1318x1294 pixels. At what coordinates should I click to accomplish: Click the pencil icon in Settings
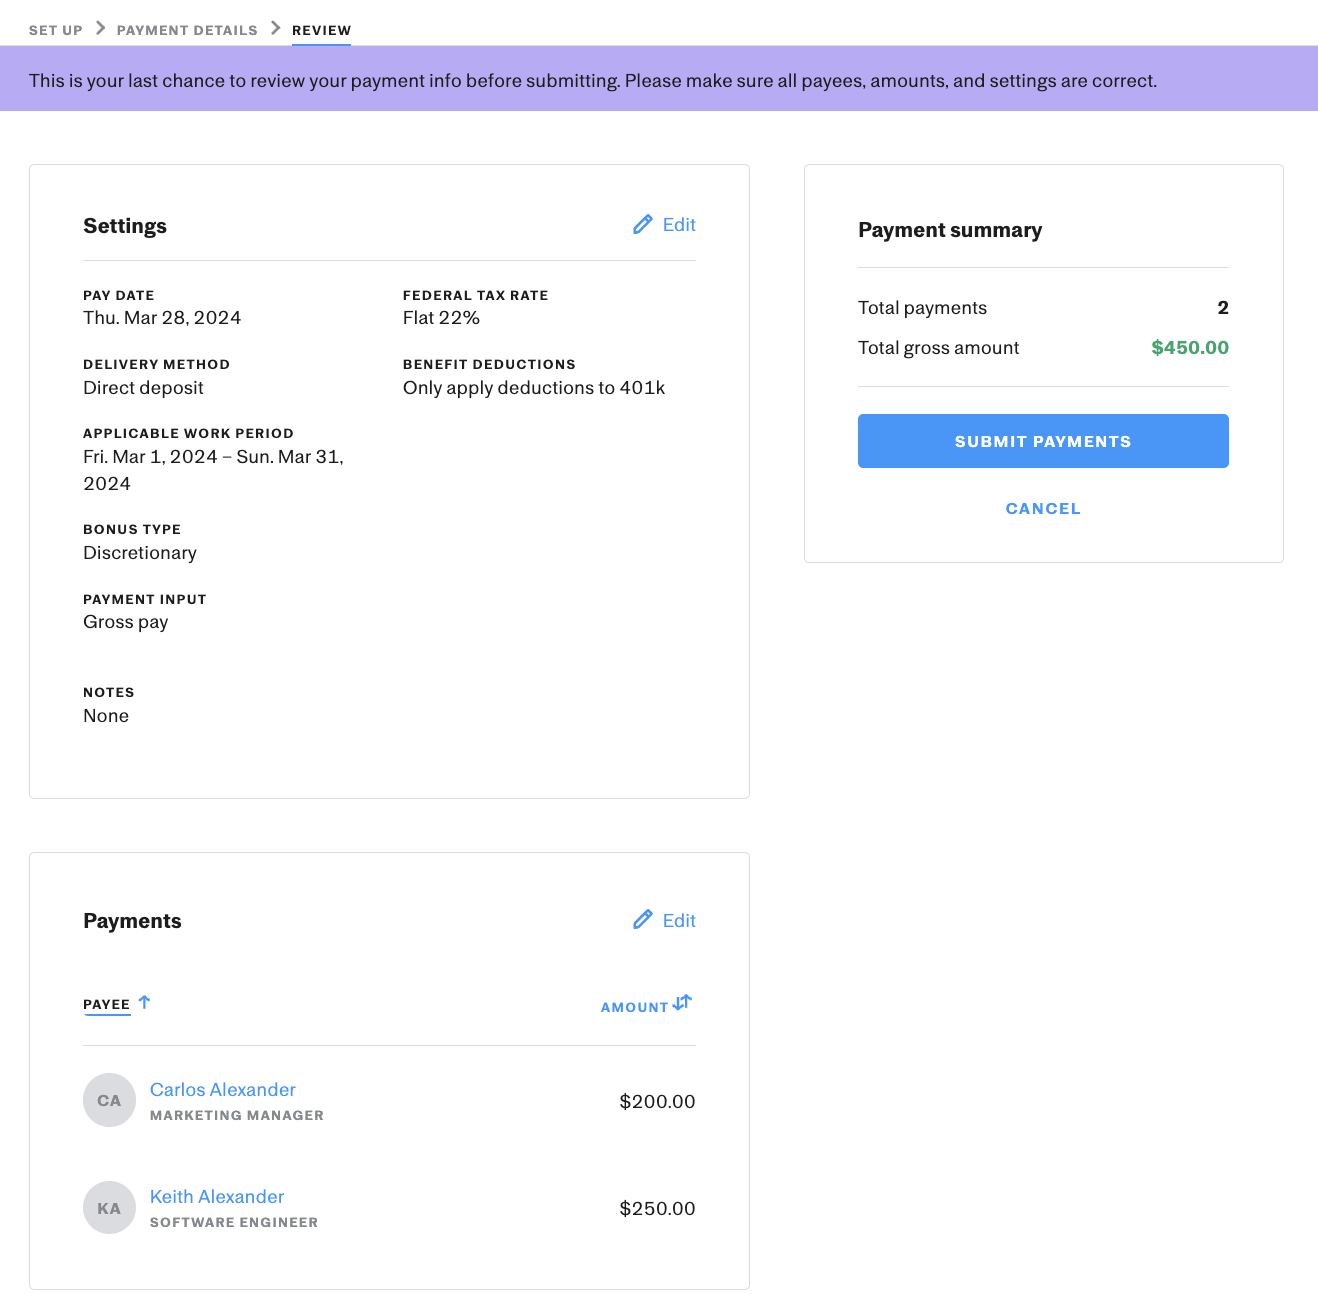[642, 225]
